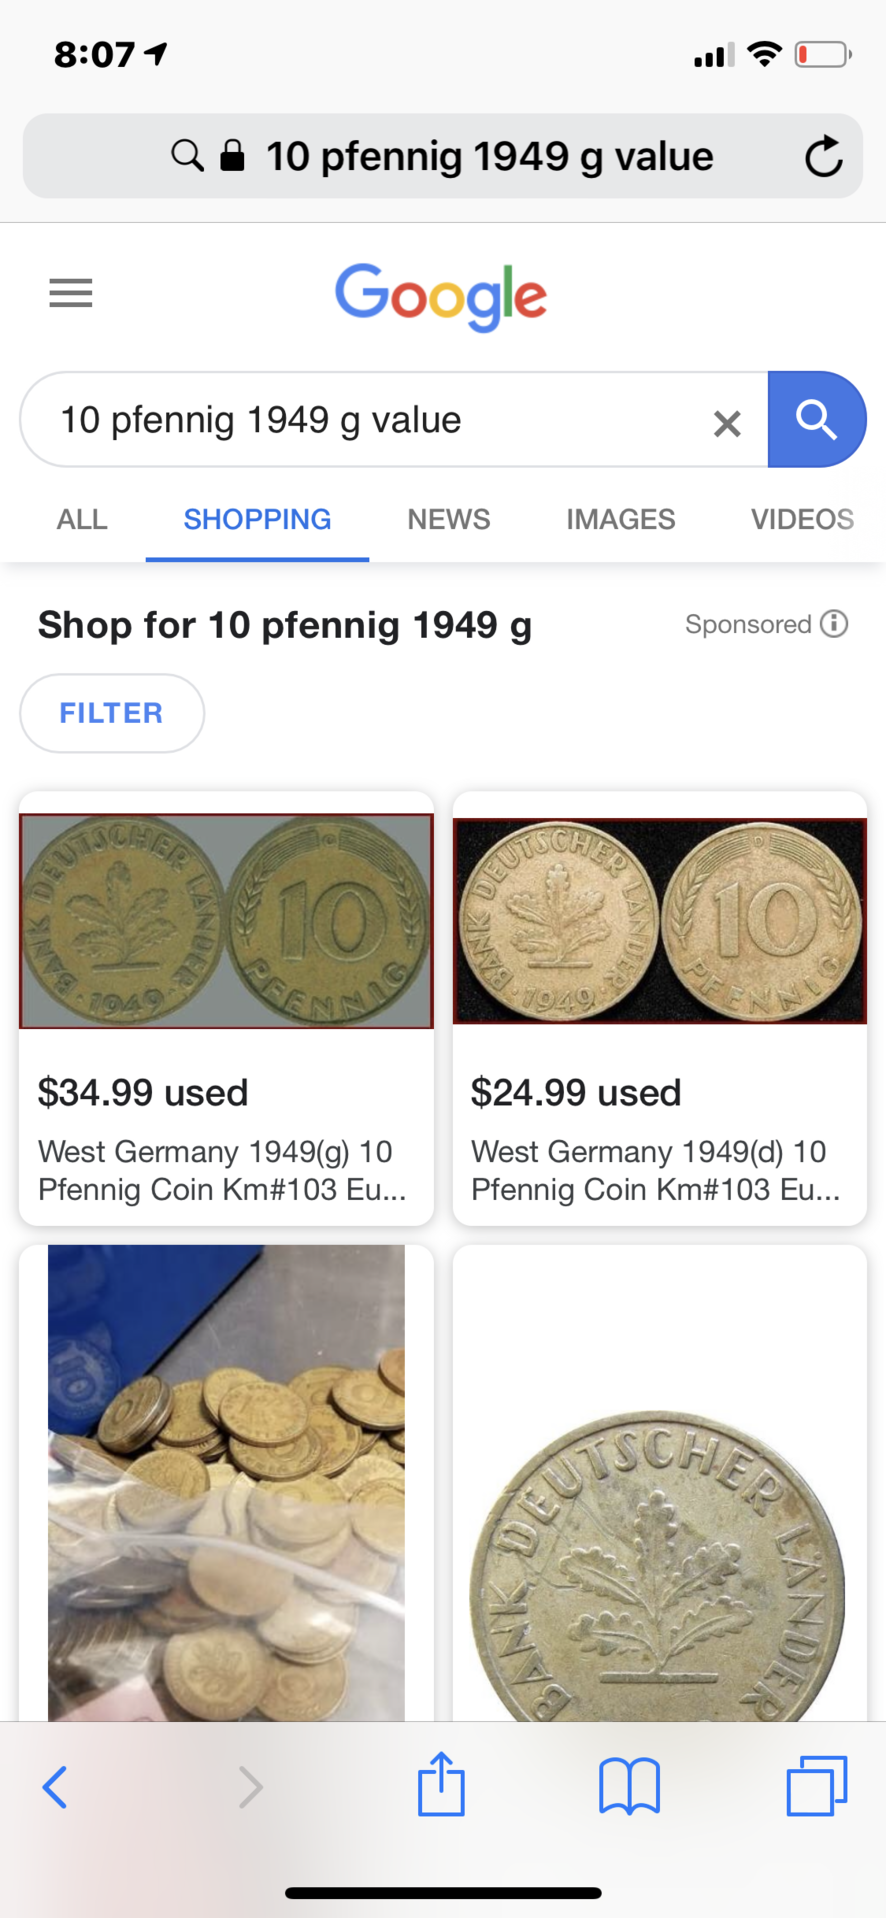Open the IMAGES tab
The height and width of the screenshot is (1918, 886).
pyautogui.click(x=620, y=519)
